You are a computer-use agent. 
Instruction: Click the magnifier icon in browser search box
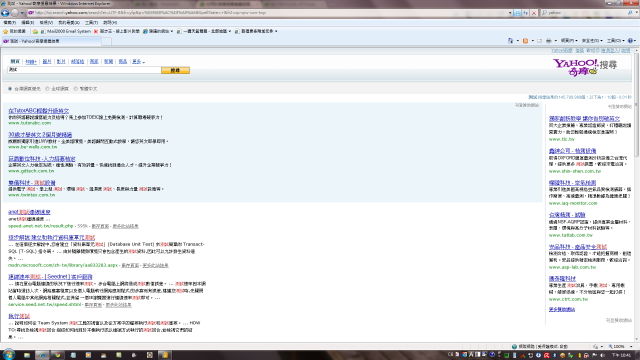tap(630, 13)
